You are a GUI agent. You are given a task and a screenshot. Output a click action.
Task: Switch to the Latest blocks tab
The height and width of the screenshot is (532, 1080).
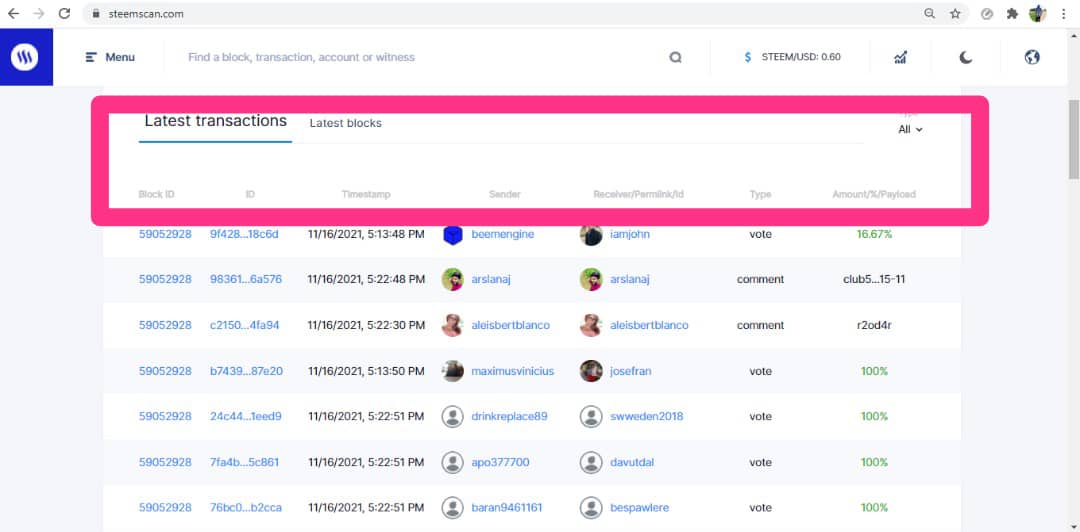[x=346, y=123]
